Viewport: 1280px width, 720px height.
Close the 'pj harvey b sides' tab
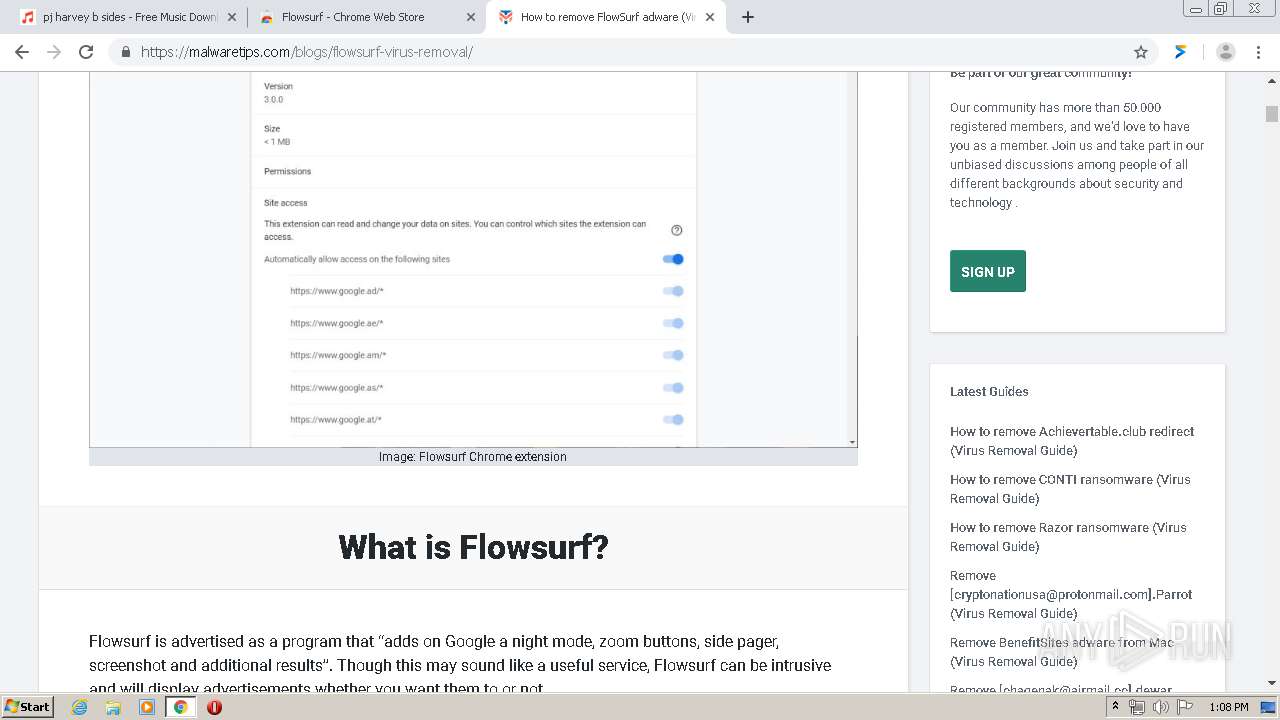pos(232,17)
